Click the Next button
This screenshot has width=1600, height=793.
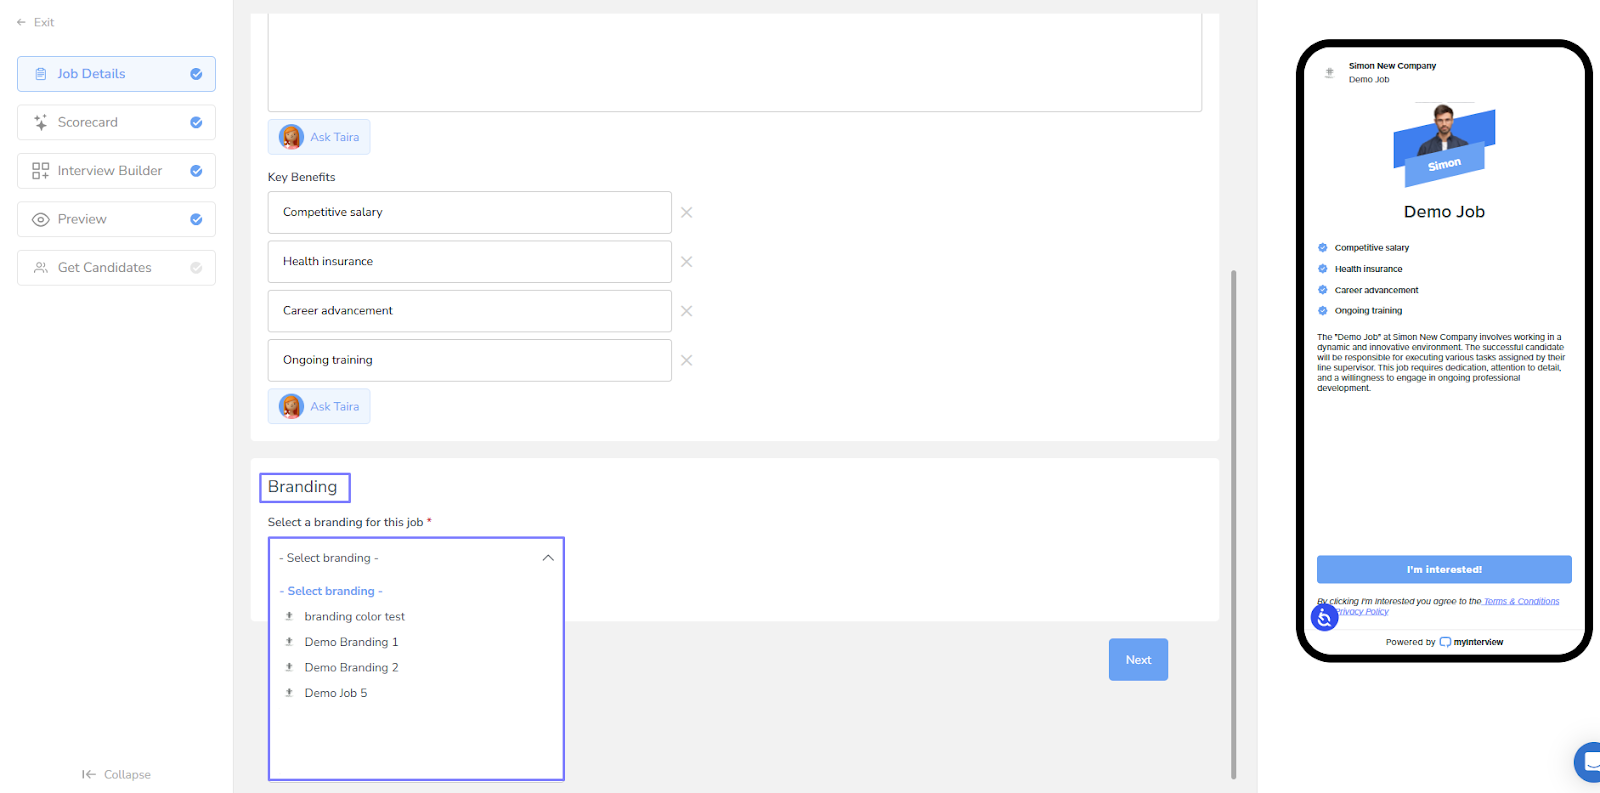point(1138,660)
